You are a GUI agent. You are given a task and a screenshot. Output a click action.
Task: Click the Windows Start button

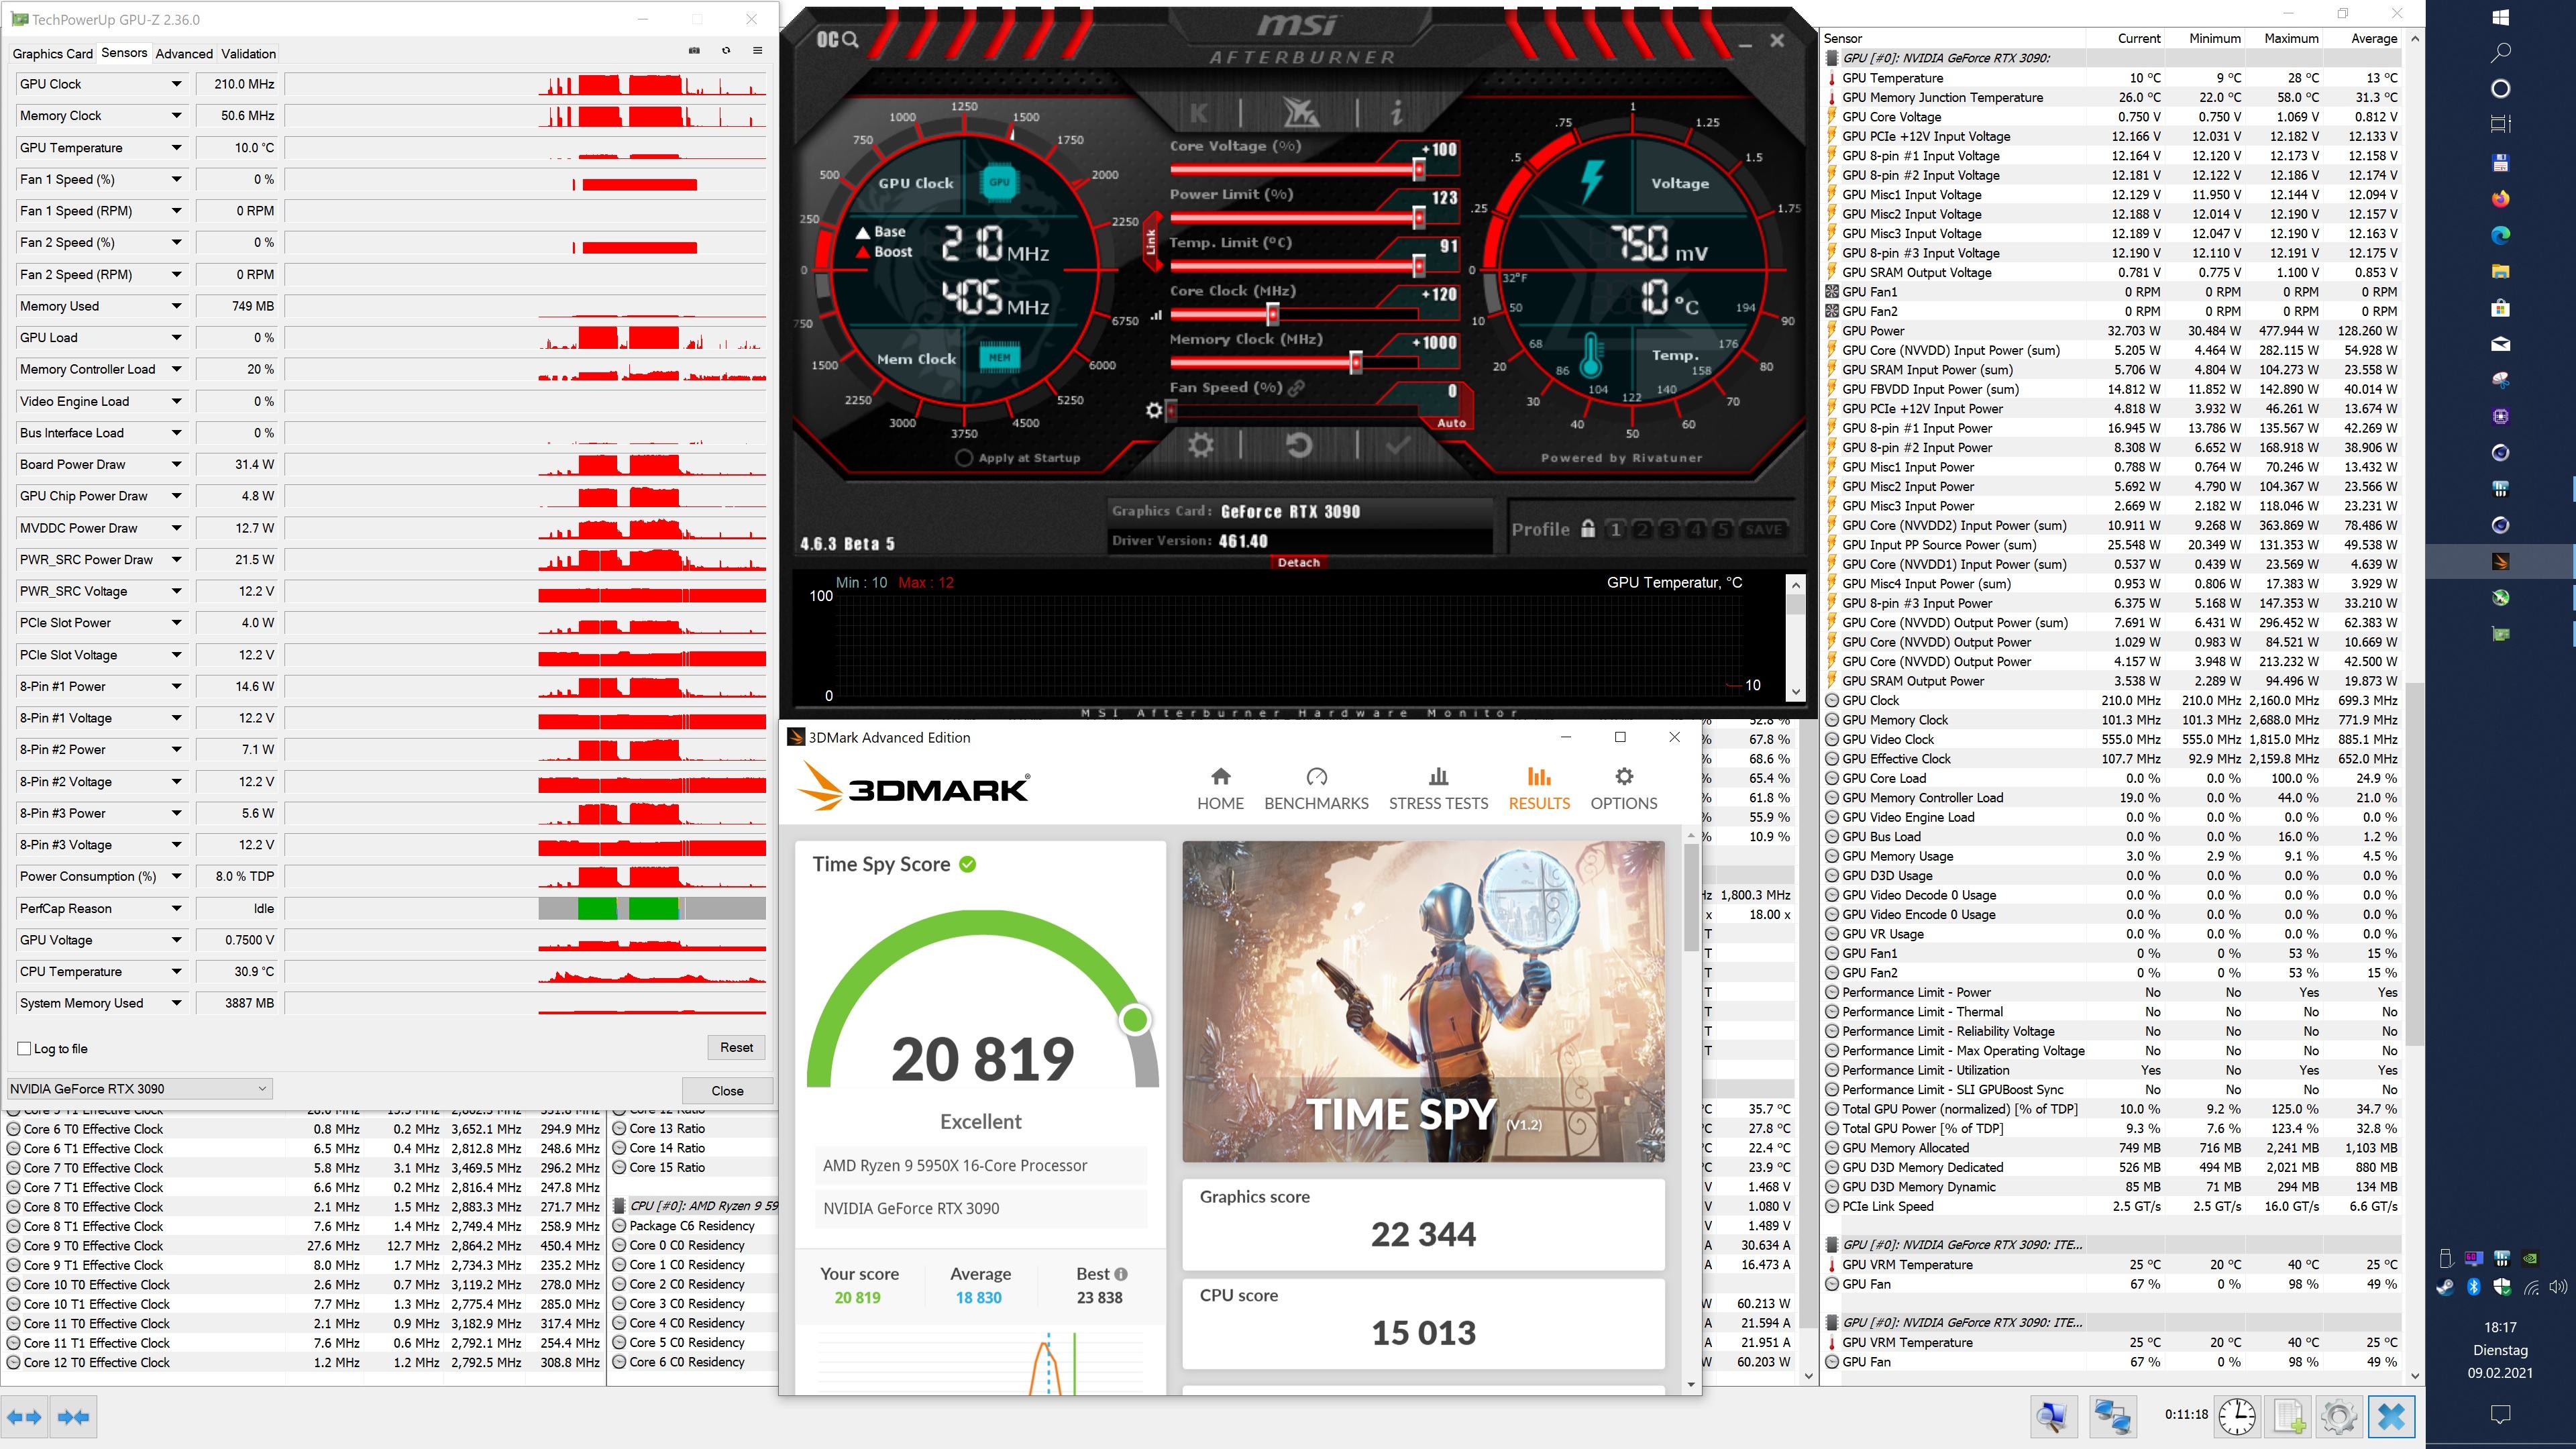(x=2500, y=17)
